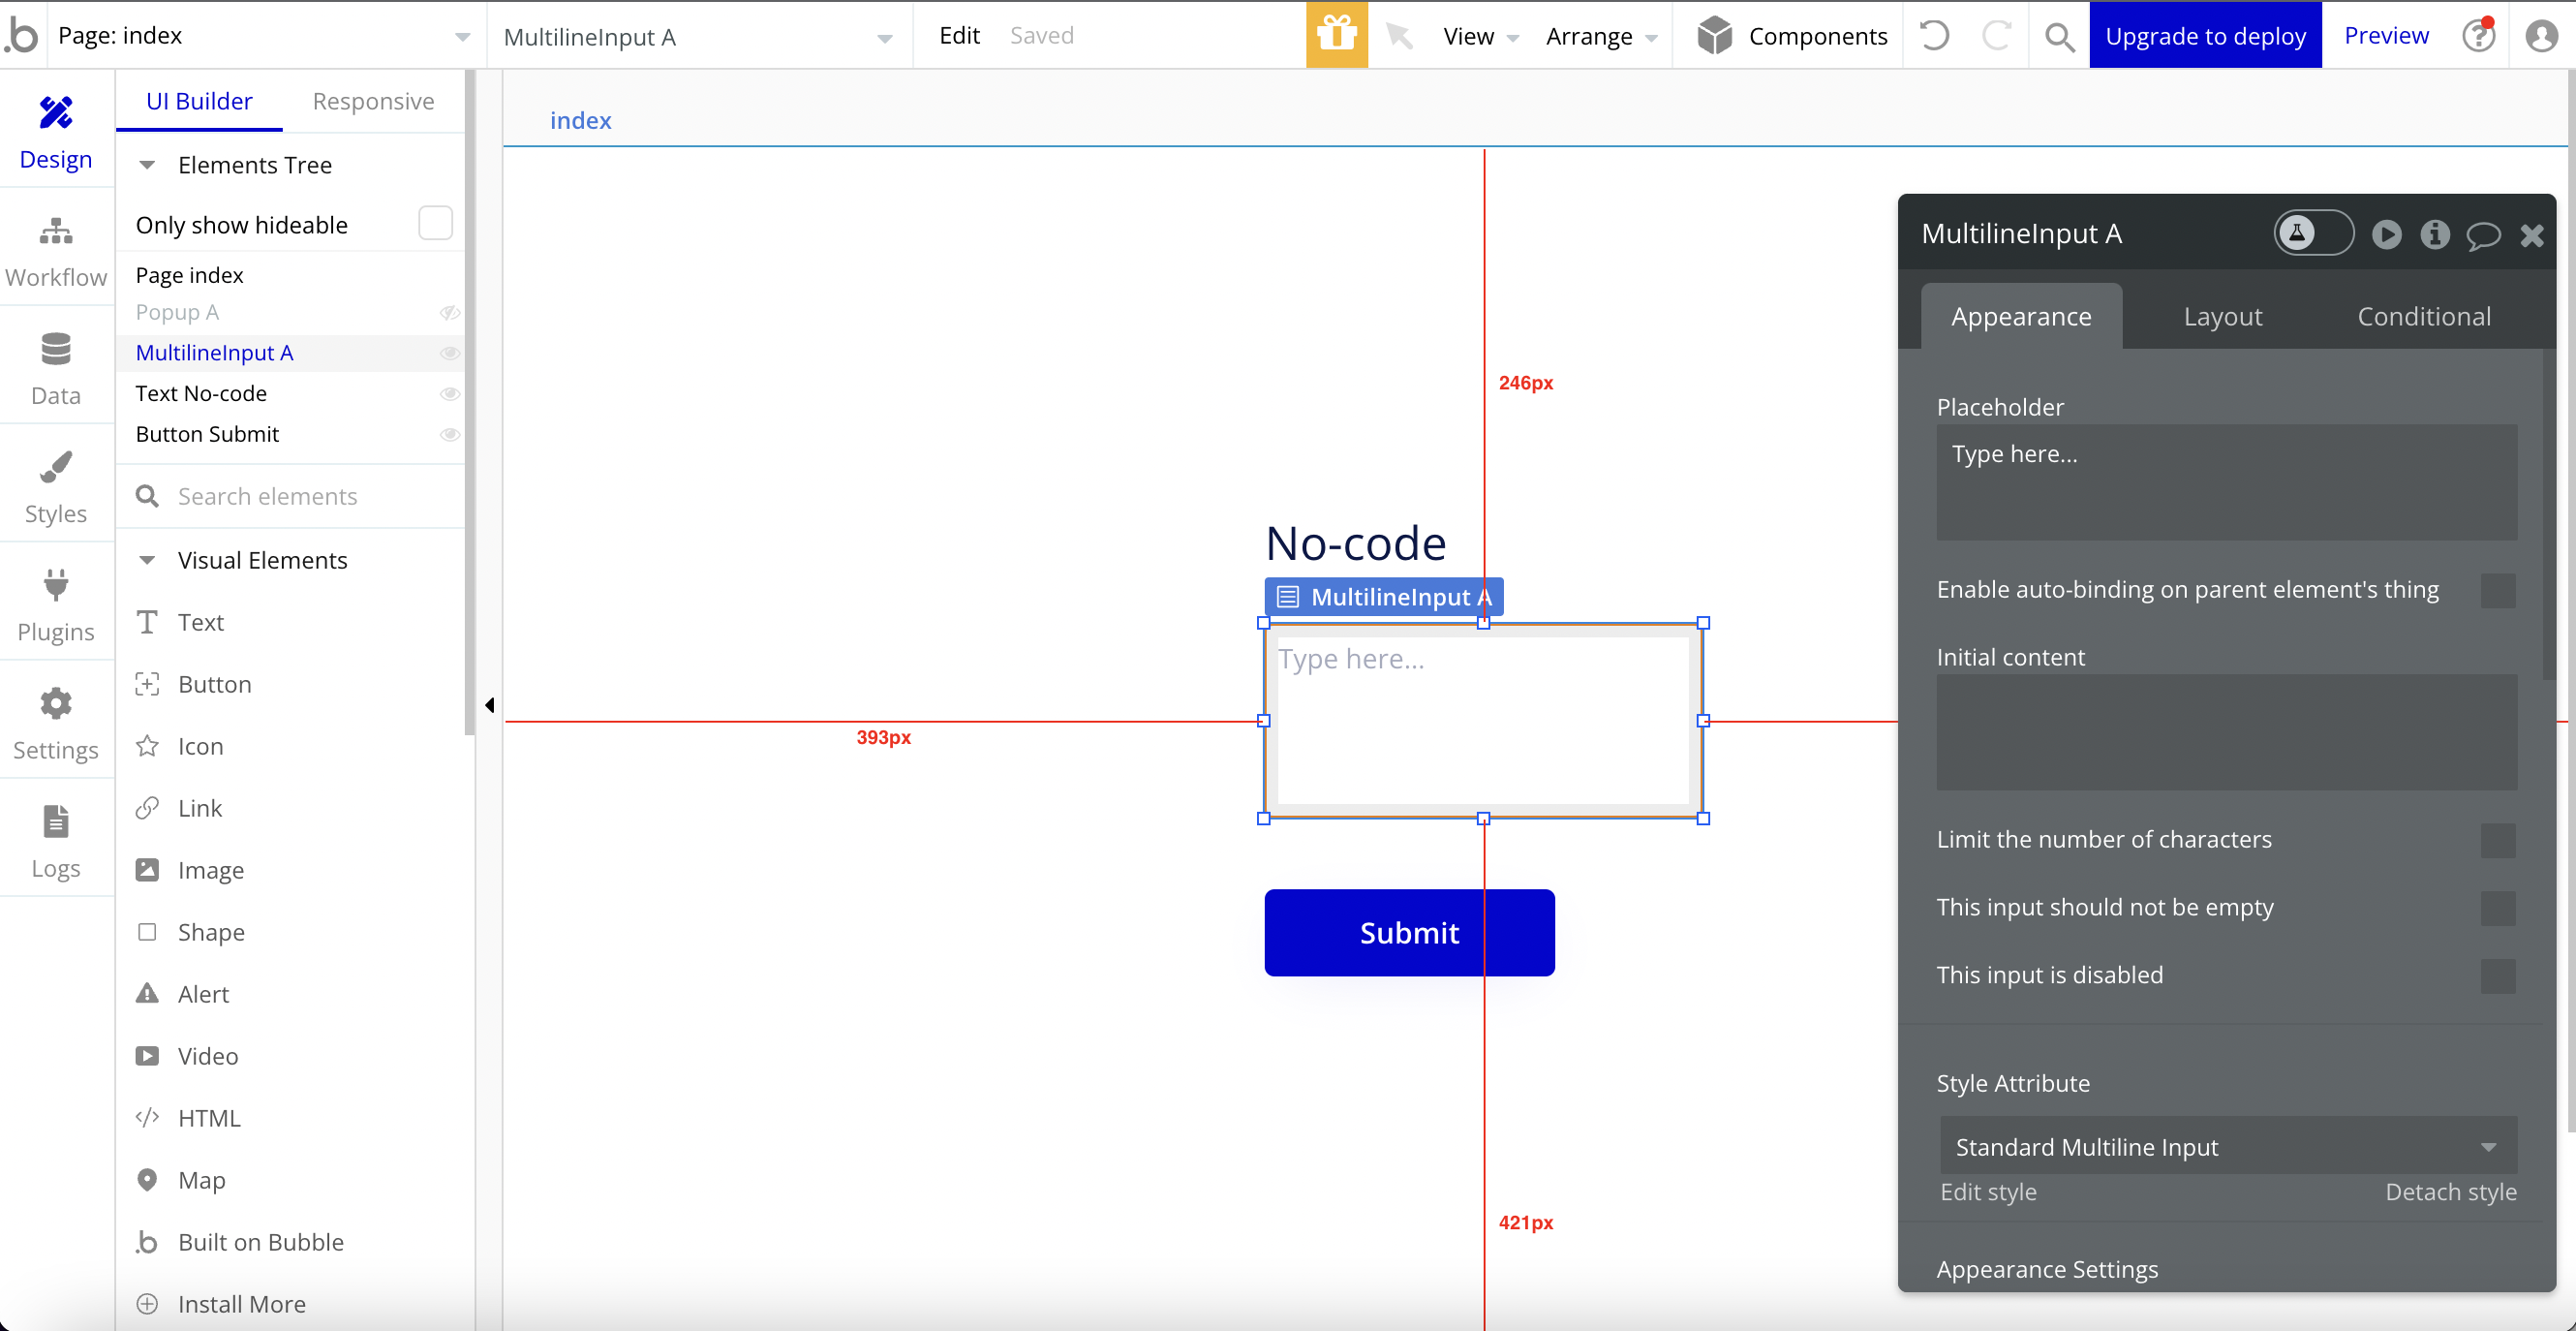
Task: Open the Arrange menu dropdown
Action: 1601,37
